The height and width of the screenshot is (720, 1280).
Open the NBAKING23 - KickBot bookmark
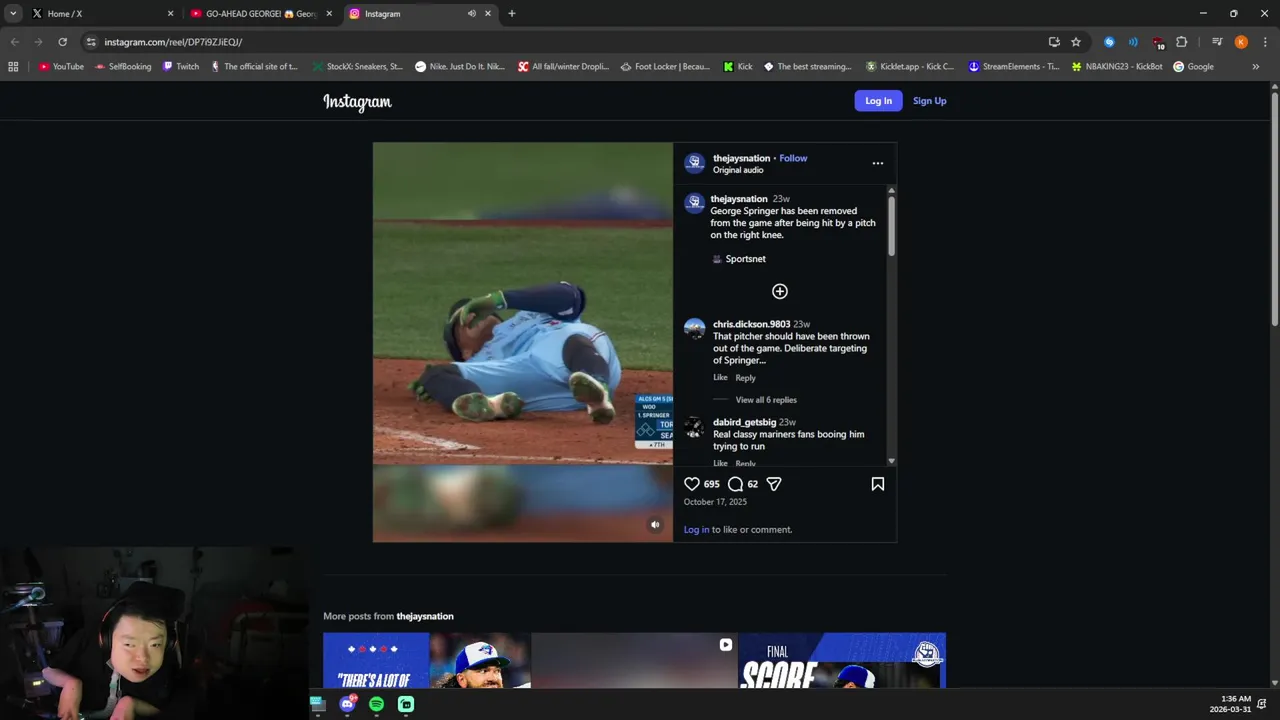[x=1117, y=67]
